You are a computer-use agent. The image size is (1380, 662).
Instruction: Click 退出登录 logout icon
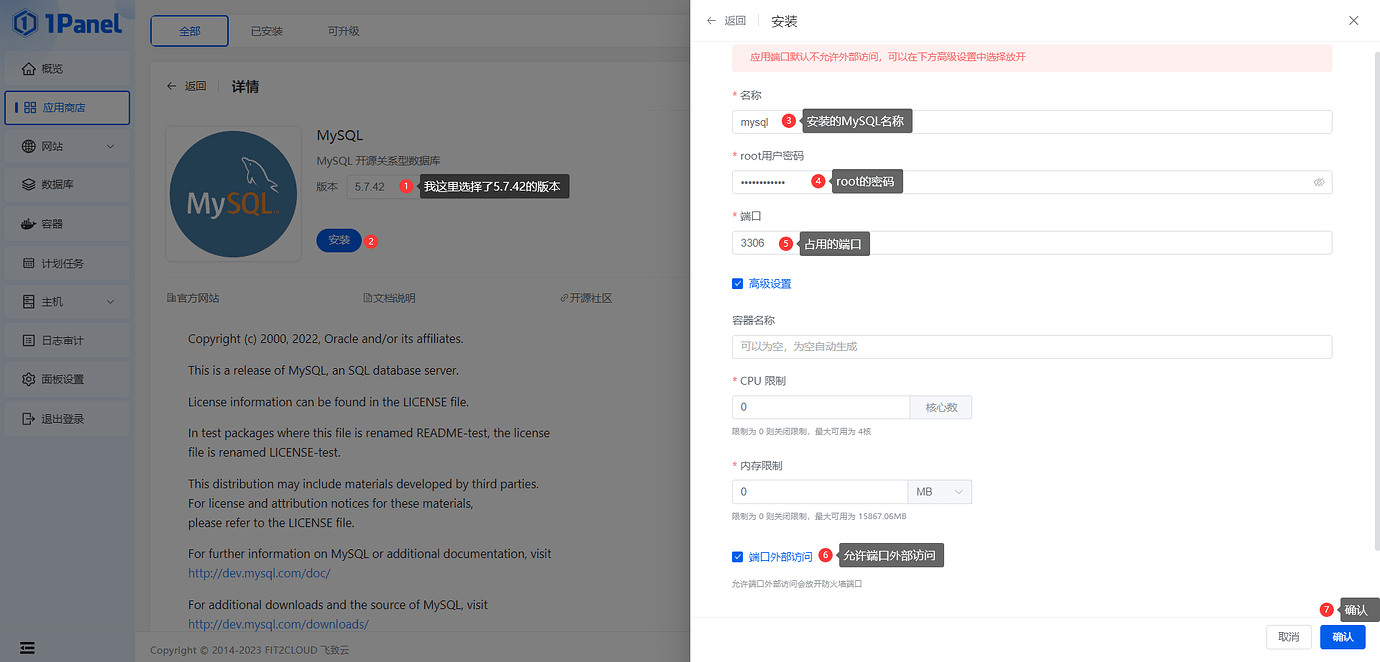[28, 419]
